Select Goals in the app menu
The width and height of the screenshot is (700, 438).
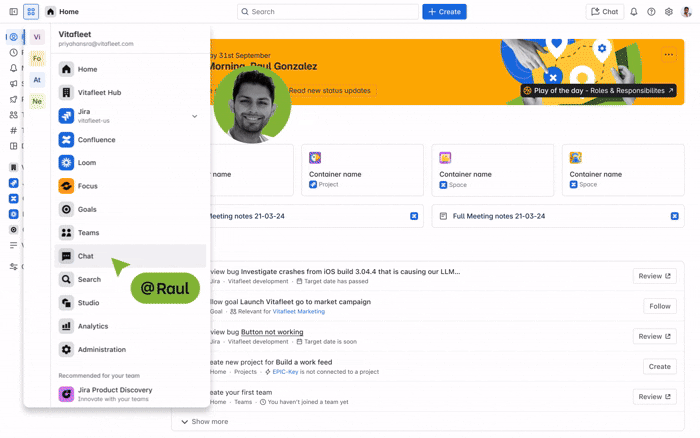click(87, 210)
